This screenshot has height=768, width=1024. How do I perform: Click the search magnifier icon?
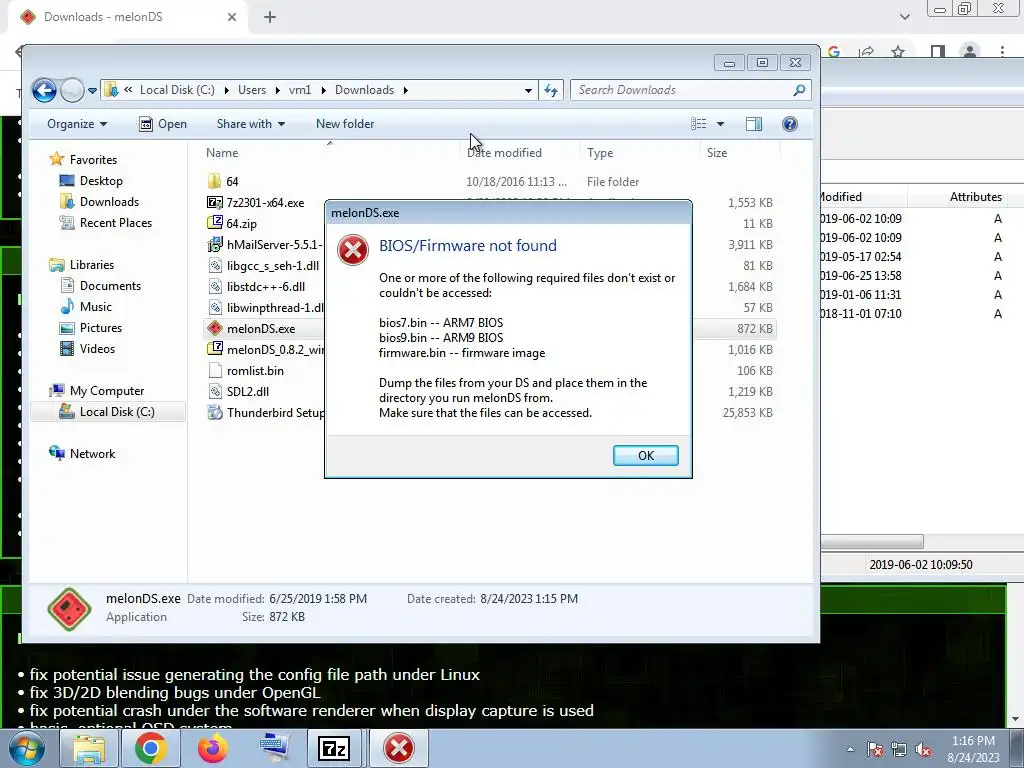(x=799, y=90)
